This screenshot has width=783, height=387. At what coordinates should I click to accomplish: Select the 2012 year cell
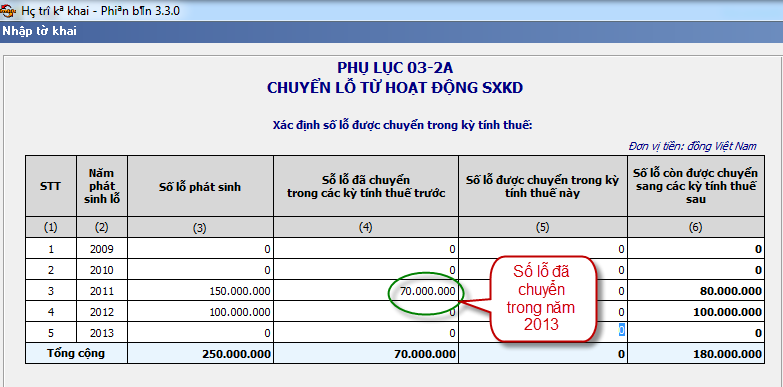click(x=101, y=312)
